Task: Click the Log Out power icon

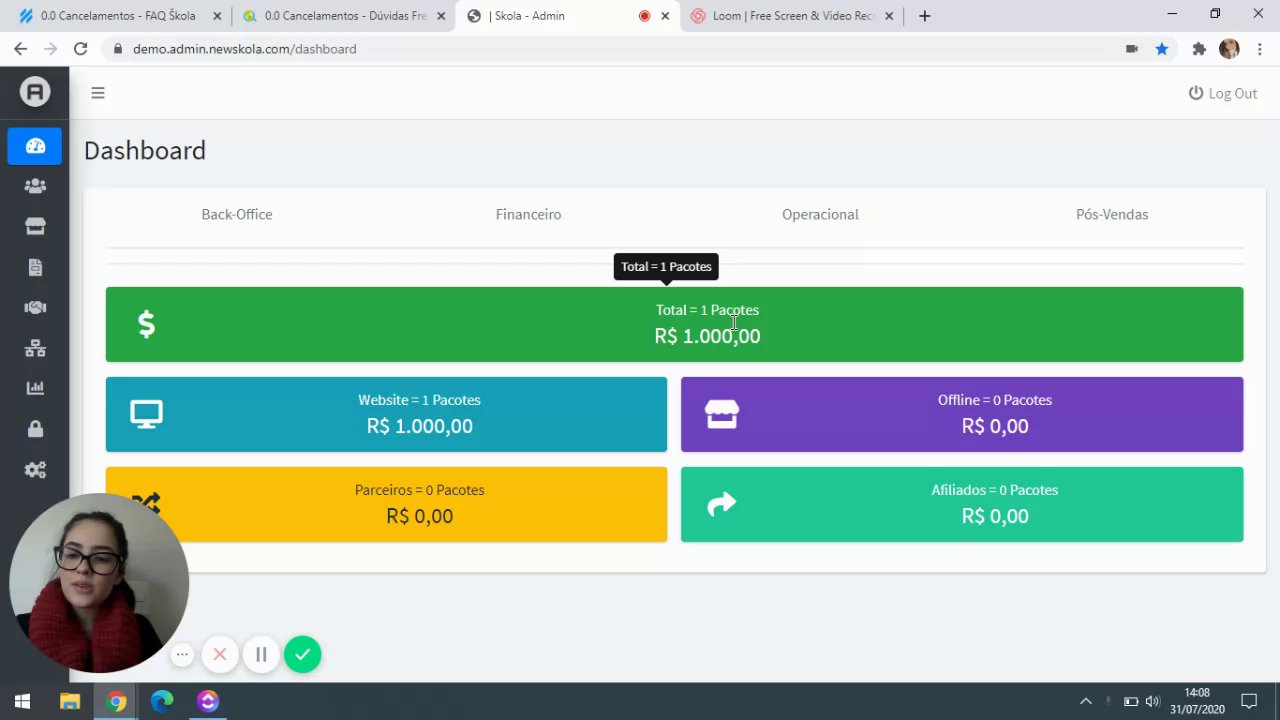Action: tap(1195, 93)
